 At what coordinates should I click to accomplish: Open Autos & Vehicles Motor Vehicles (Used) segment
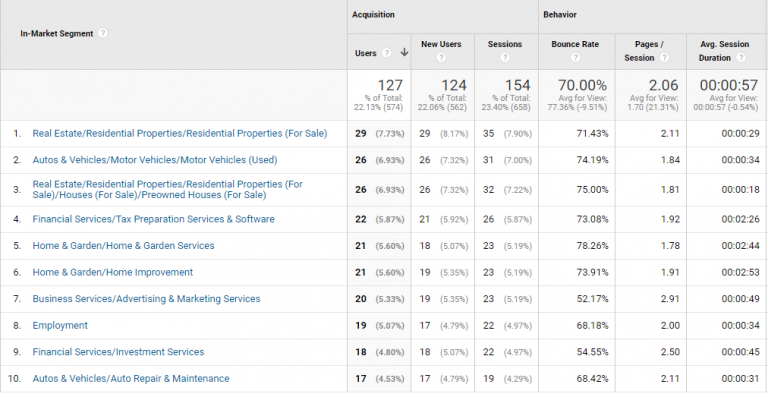pos(155,160)
